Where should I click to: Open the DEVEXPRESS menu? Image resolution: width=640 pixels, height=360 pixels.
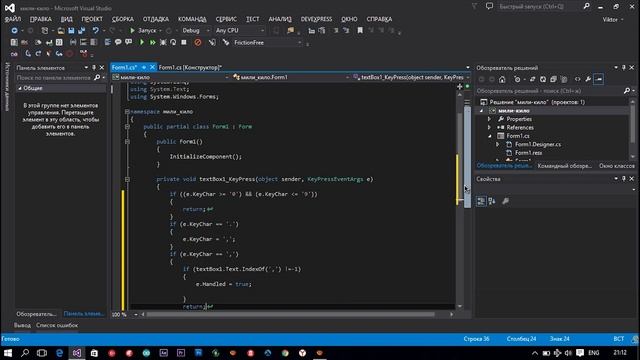316,19
